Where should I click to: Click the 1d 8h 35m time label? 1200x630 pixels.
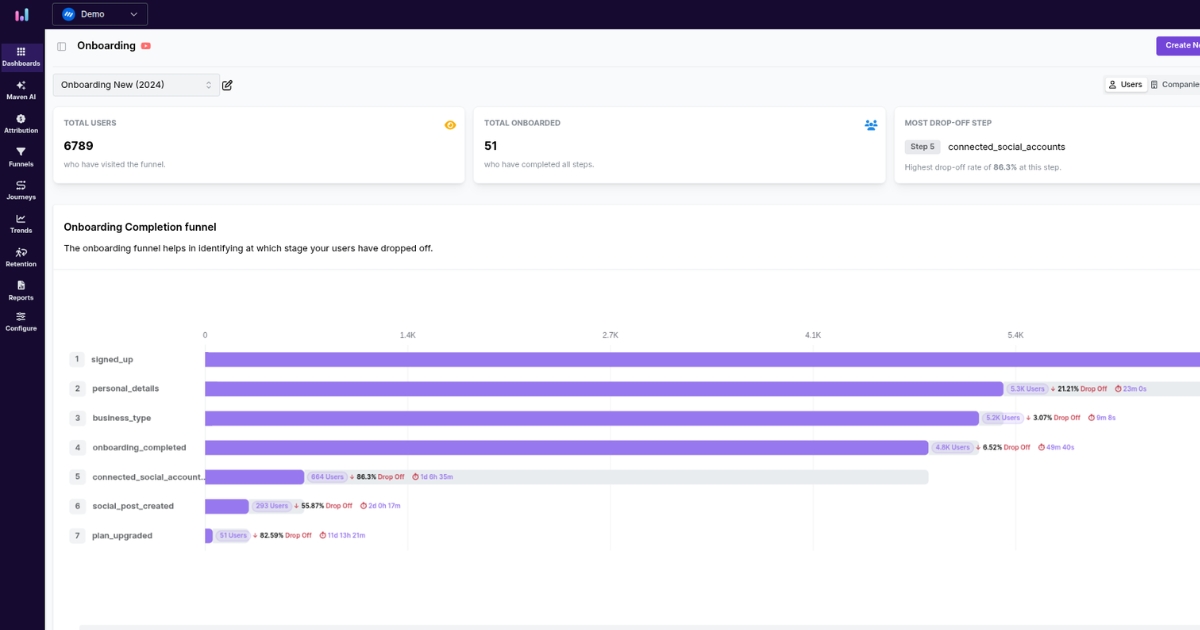pos(431,477)
